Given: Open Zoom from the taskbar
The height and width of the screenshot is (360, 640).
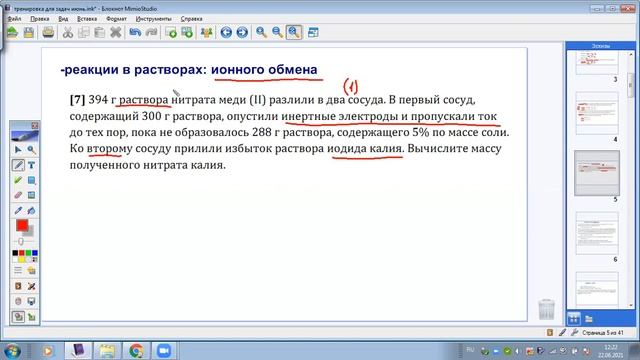Looking at the screenshot, I should click(x=164, y=351).
